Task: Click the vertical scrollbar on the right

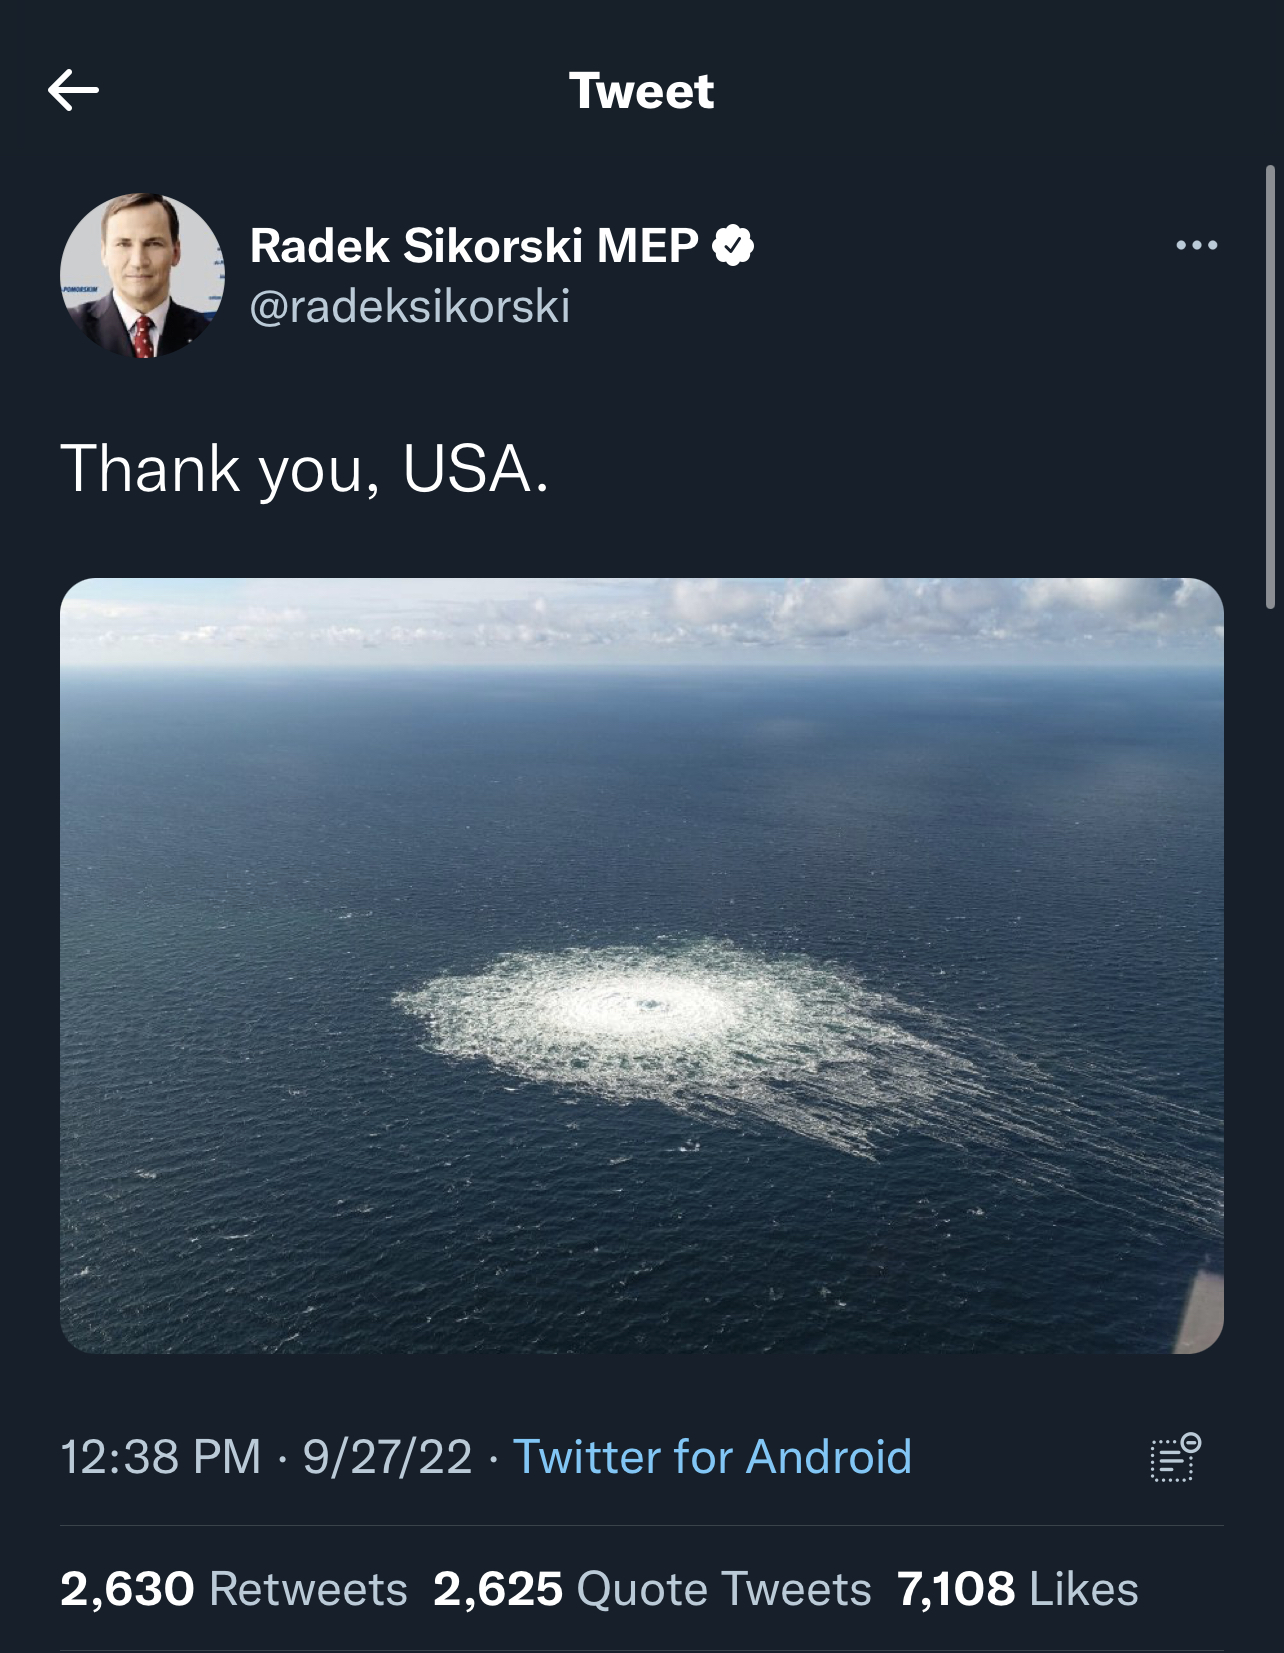Action: point(1270,387)
